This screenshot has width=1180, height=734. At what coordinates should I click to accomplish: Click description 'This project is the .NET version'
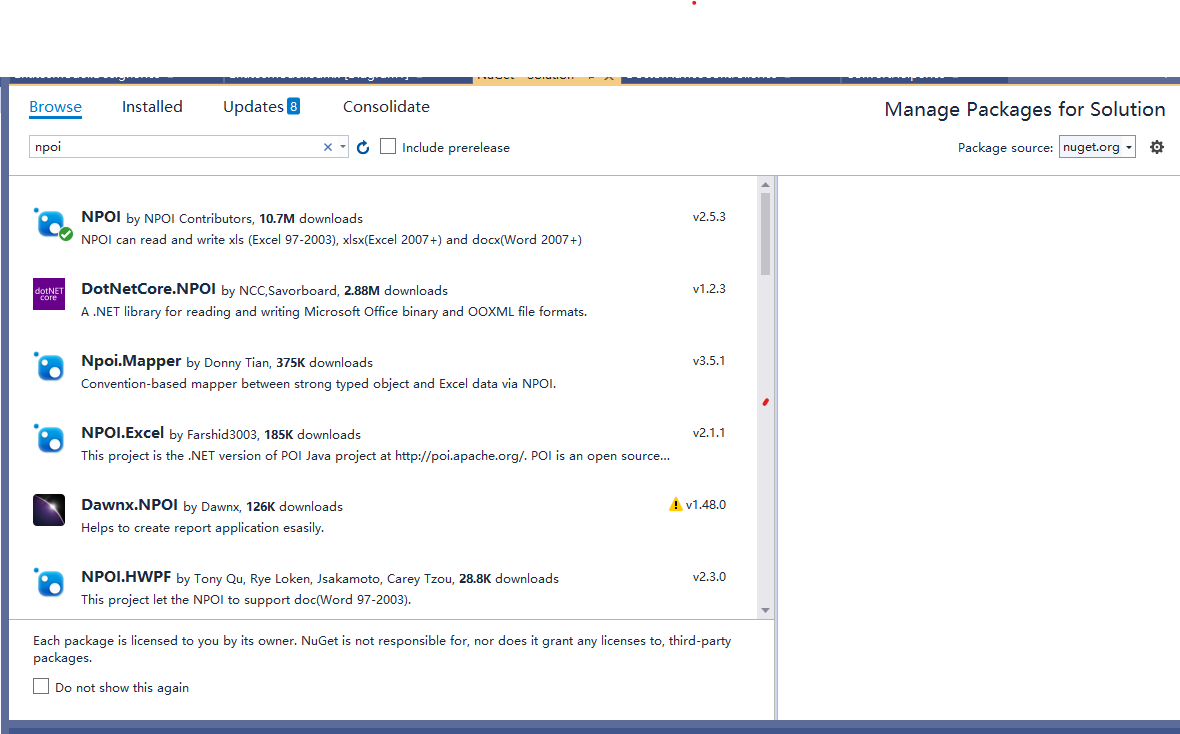point(376,456)
